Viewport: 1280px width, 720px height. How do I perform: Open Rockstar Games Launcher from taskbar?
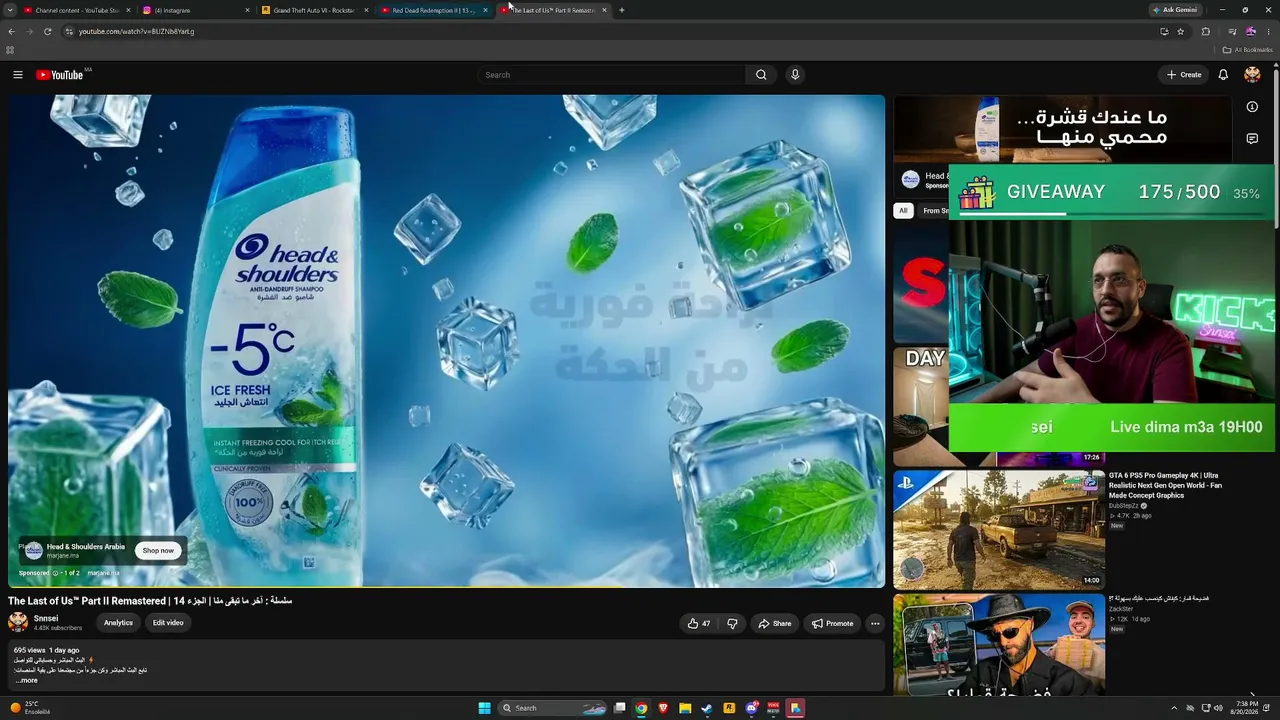click(x=729, y=708)
